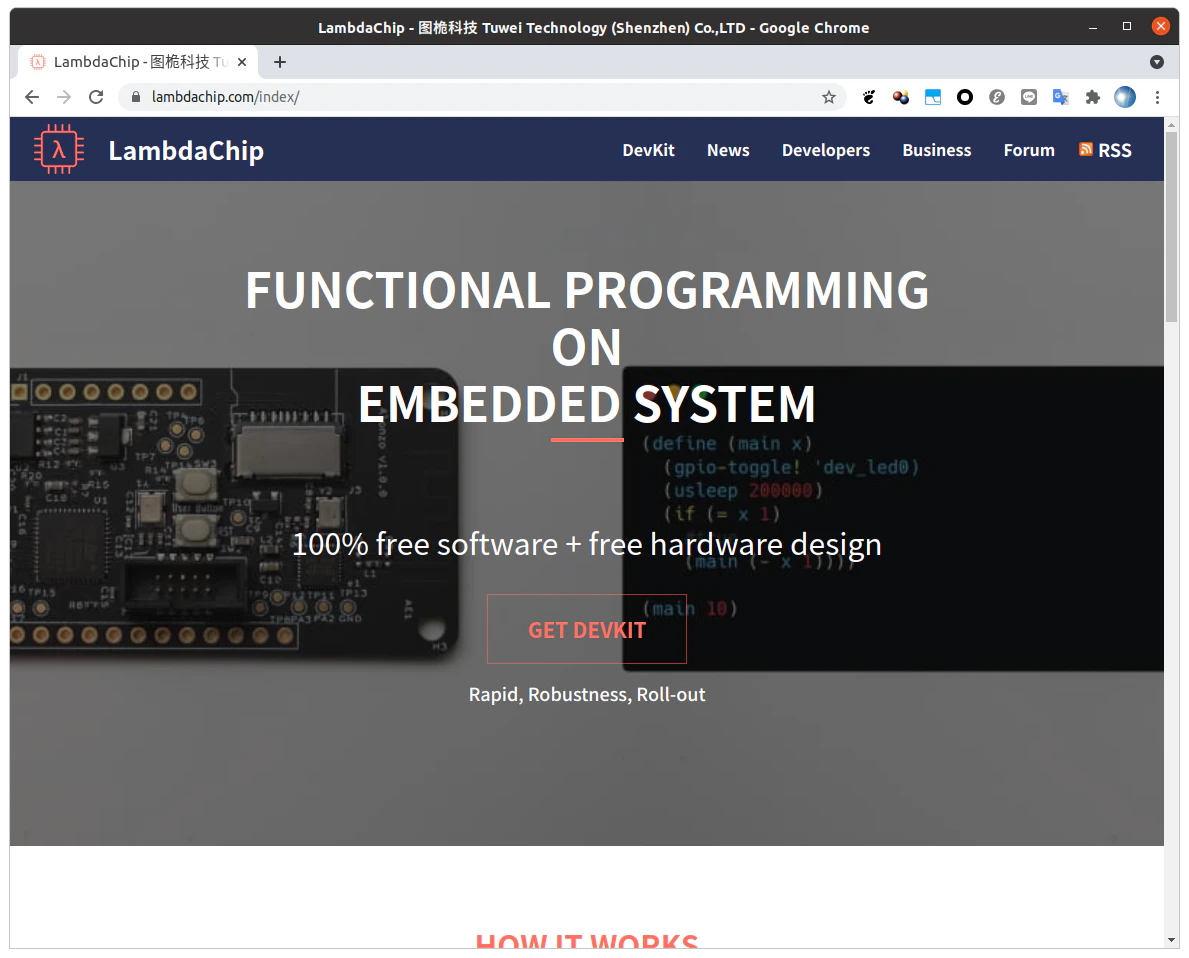Click the Google Translate extension icon

click(1060, 97)
